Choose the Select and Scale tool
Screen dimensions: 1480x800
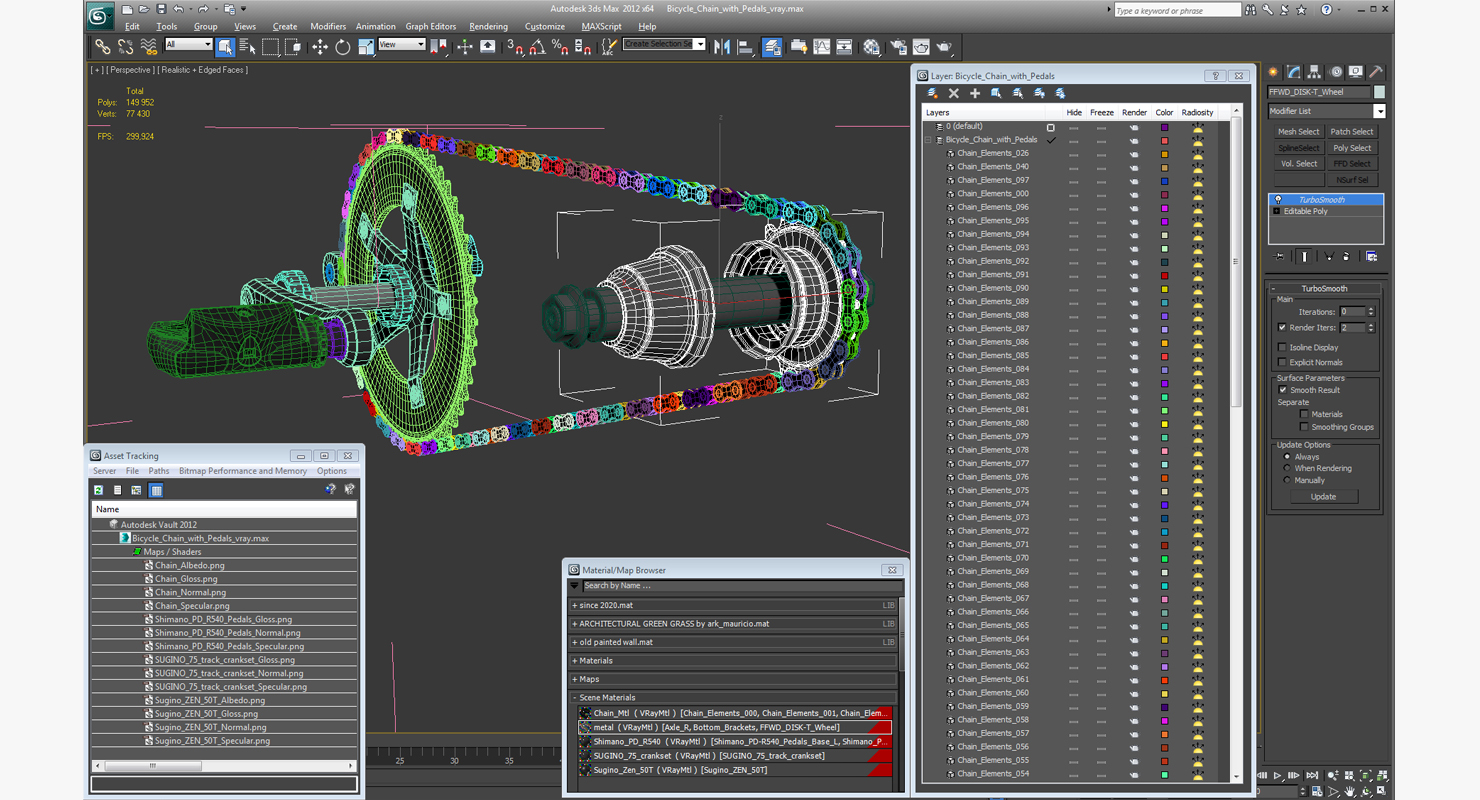pos(365,46)
